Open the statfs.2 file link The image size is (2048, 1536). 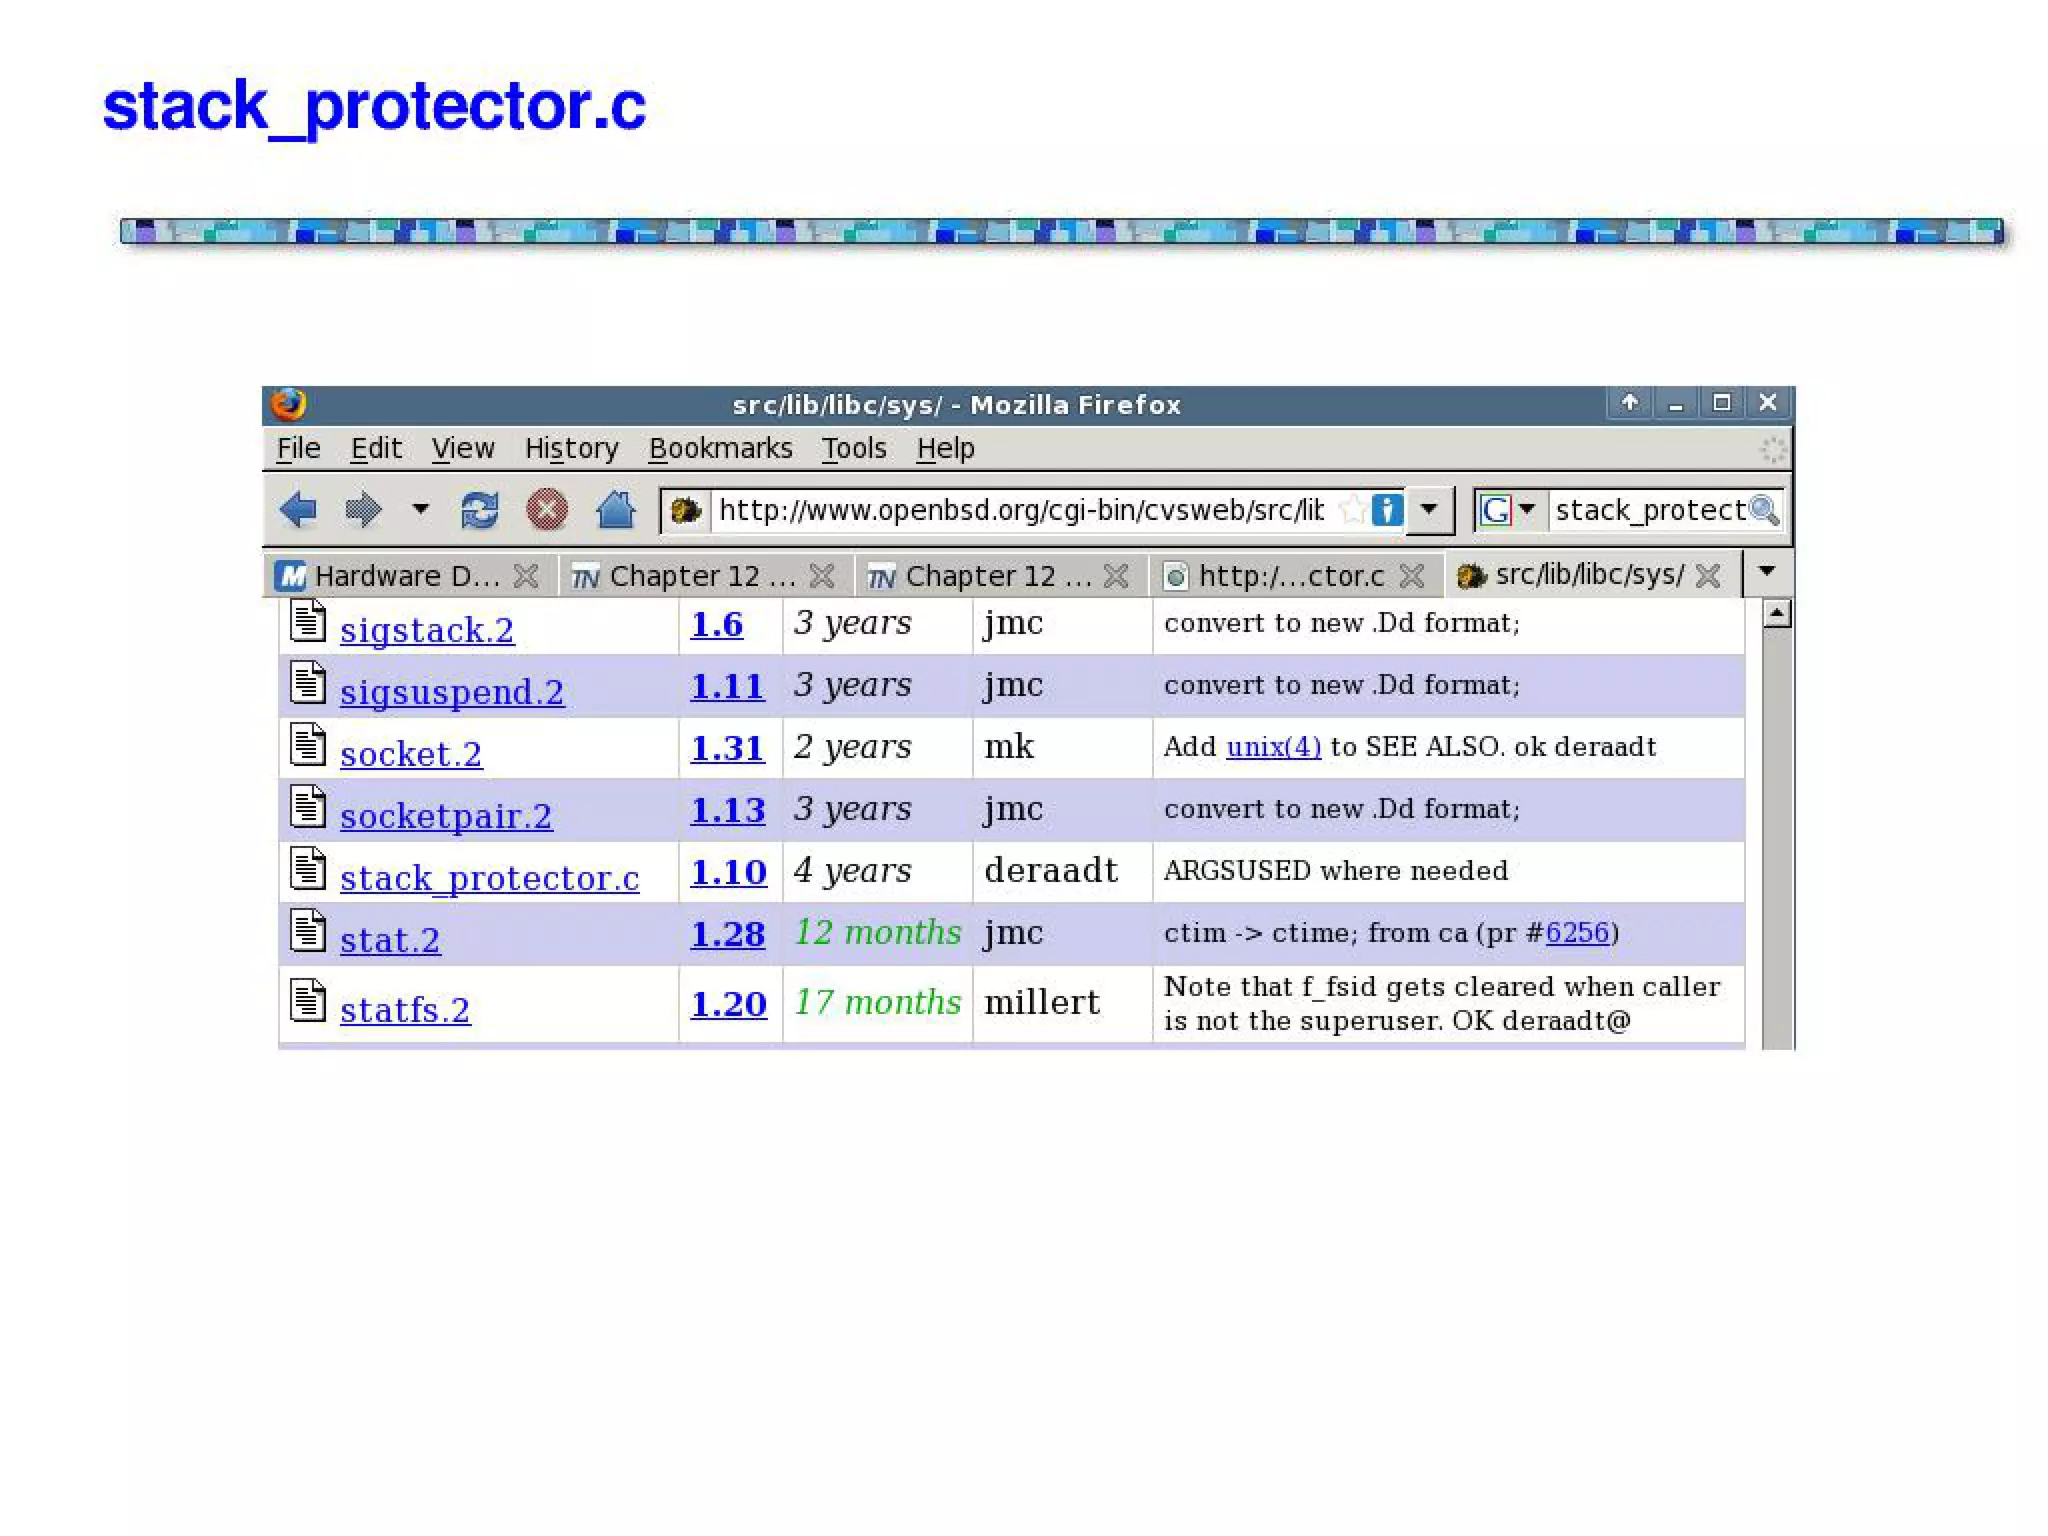click(x=405, y=1011)
